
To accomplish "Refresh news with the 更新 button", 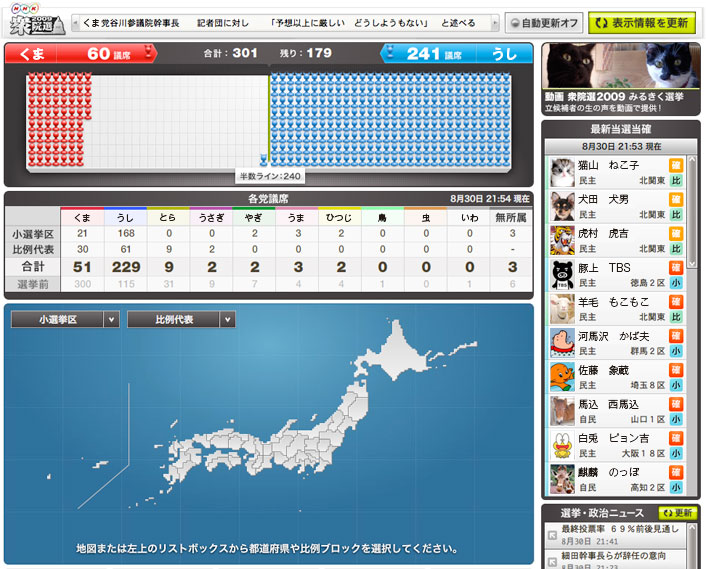I will pos(677,512).
